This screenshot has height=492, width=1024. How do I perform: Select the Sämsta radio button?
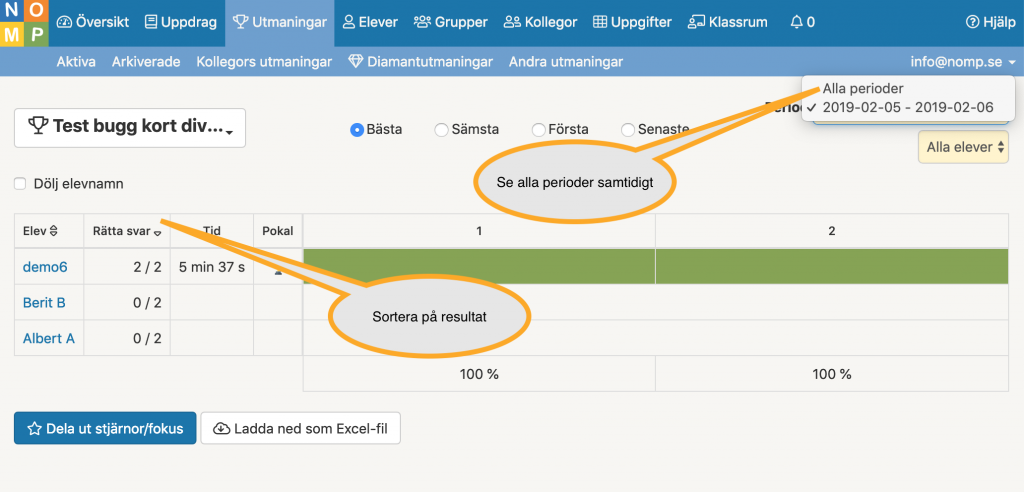[x=441, y=129]
